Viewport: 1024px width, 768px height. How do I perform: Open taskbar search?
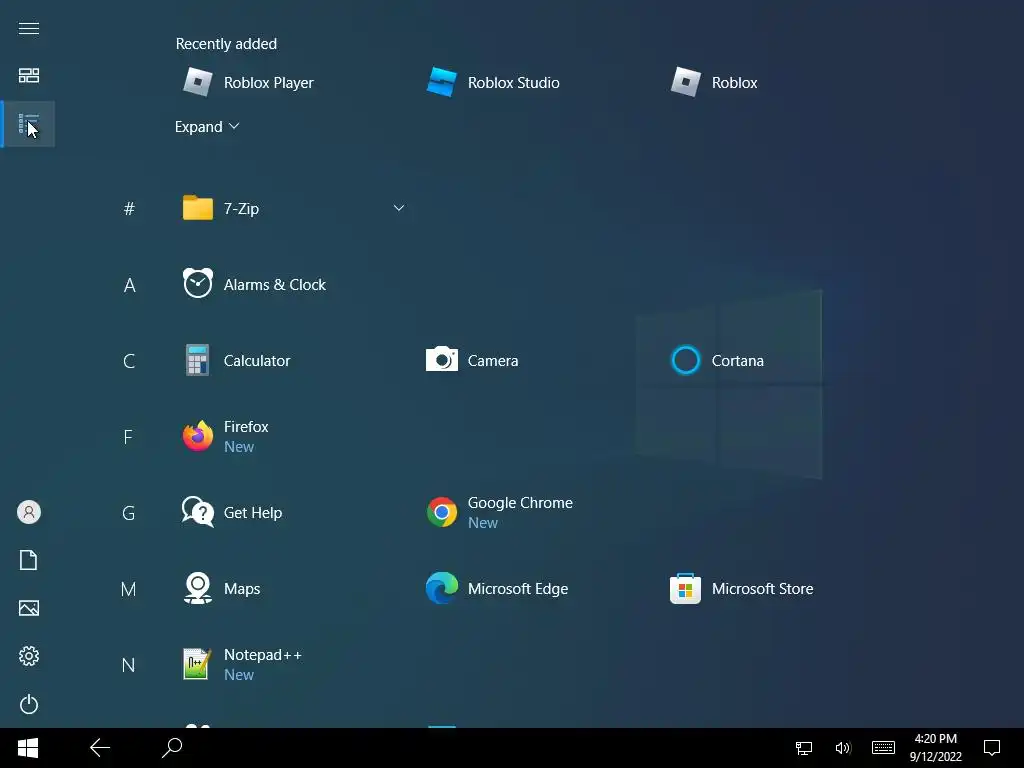(x=172, y=748)
